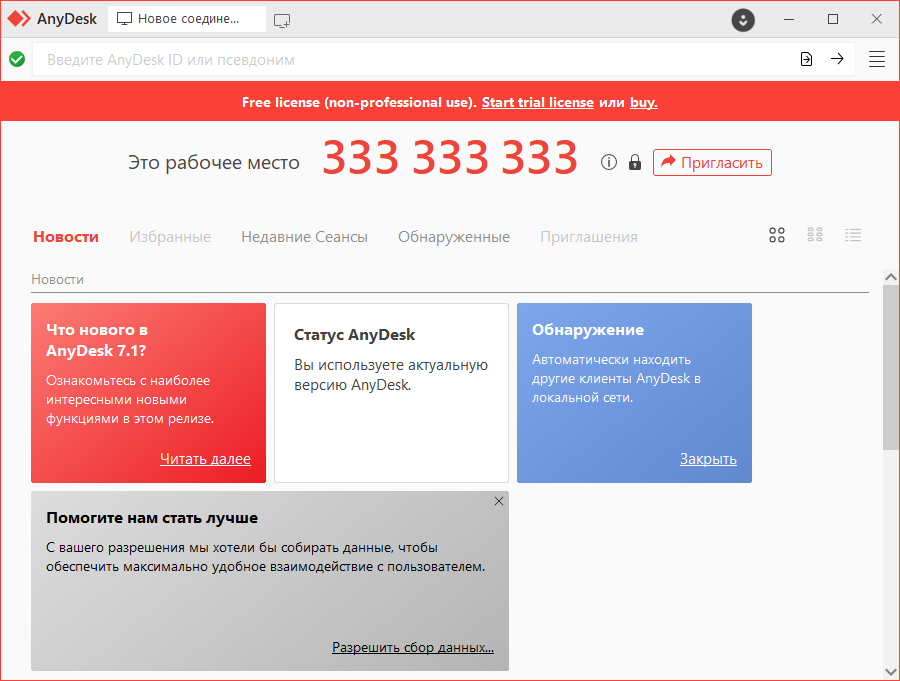The image size is (900, 681).
Task: Dismiss the Обнаружение card via Закрыть
Action: 708,458
